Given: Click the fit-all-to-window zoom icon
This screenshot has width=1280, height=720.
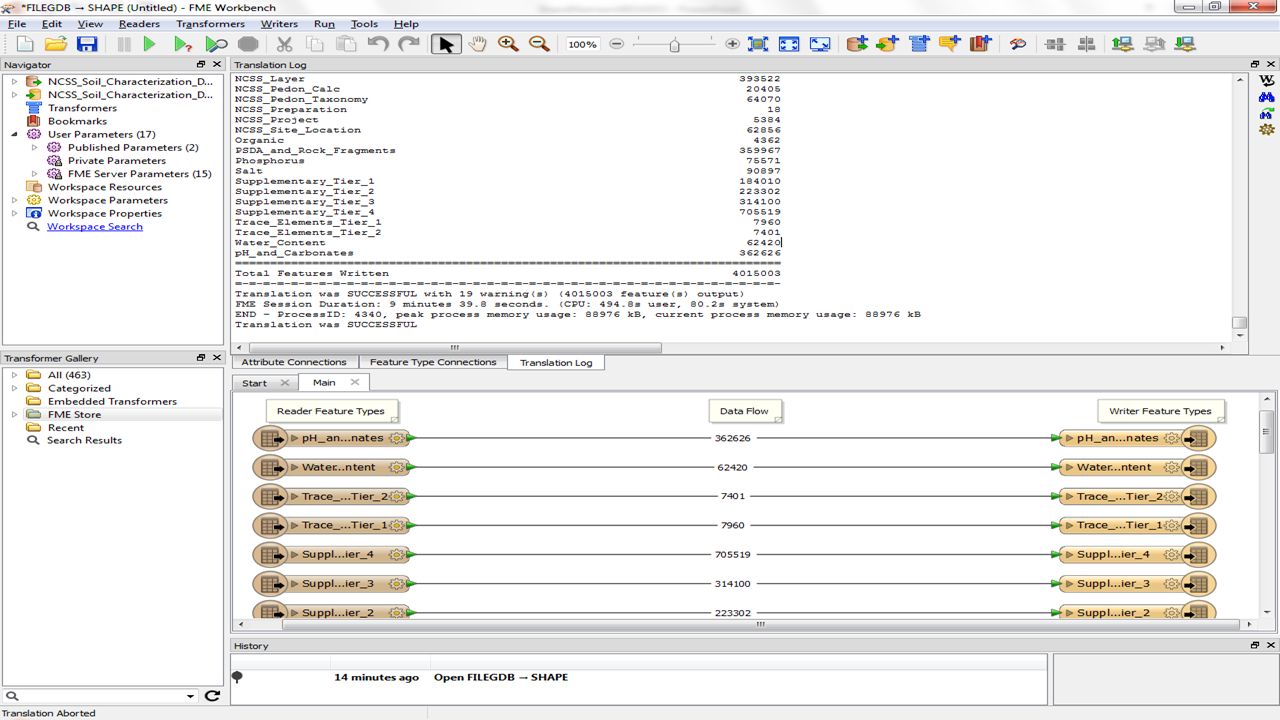Looking at the screenshot, I should tap(789, 44).
